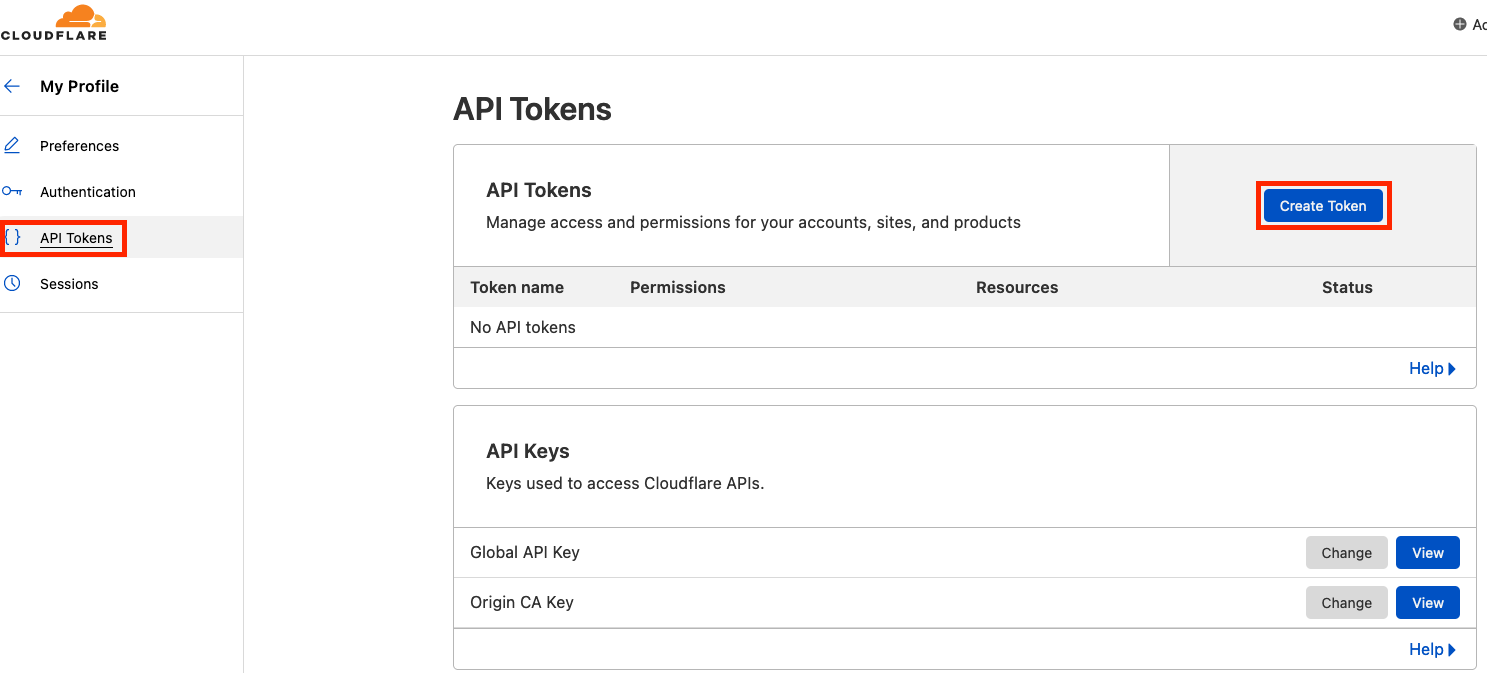Click the Help arrow icon under the token table

[x=1451, y=368]
